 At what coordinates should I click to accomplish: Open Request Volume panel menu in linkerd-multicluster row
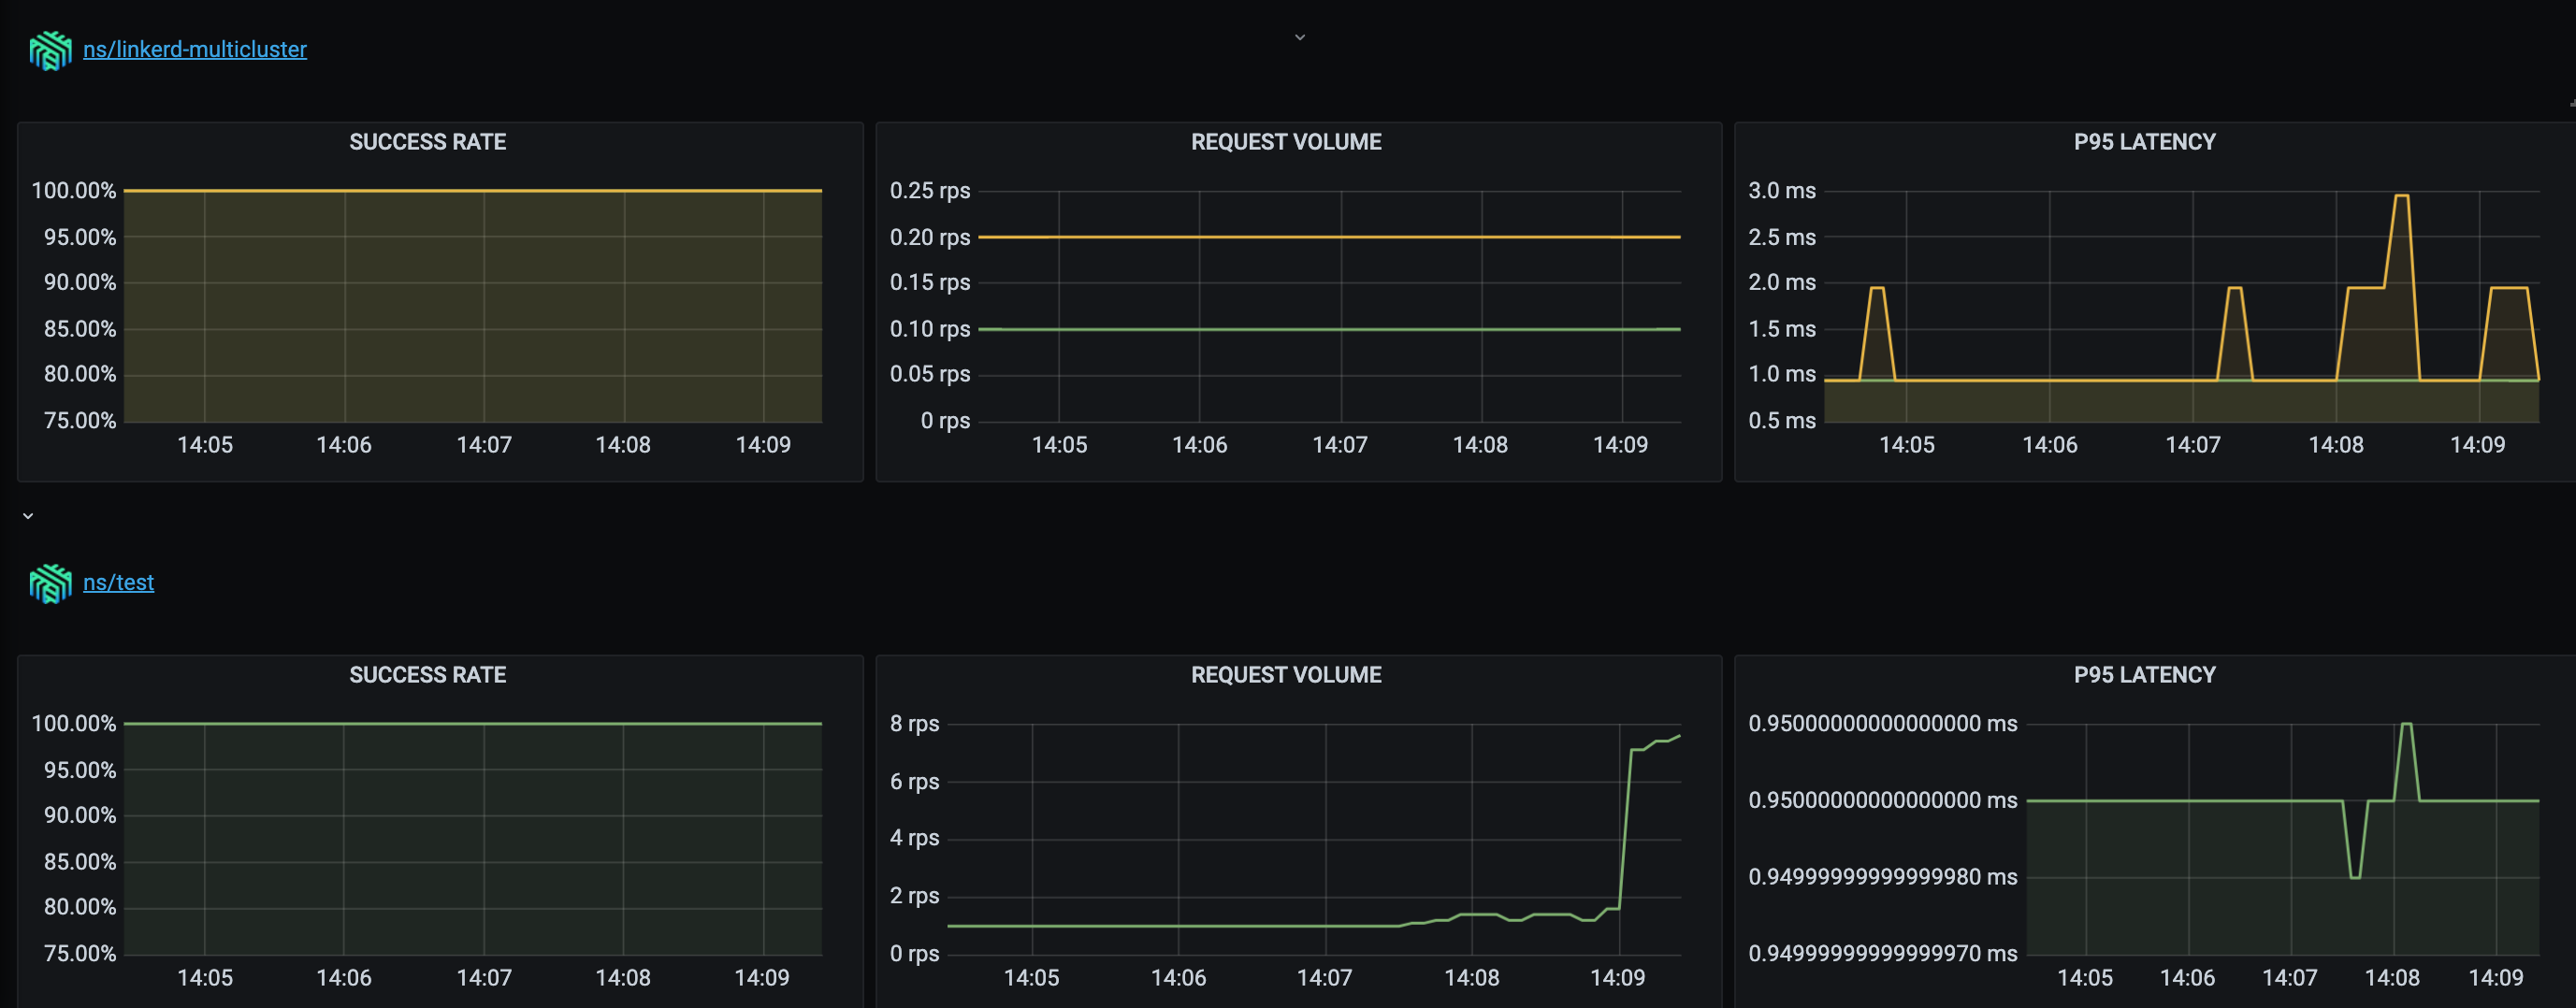click(x=1285, y=142)
